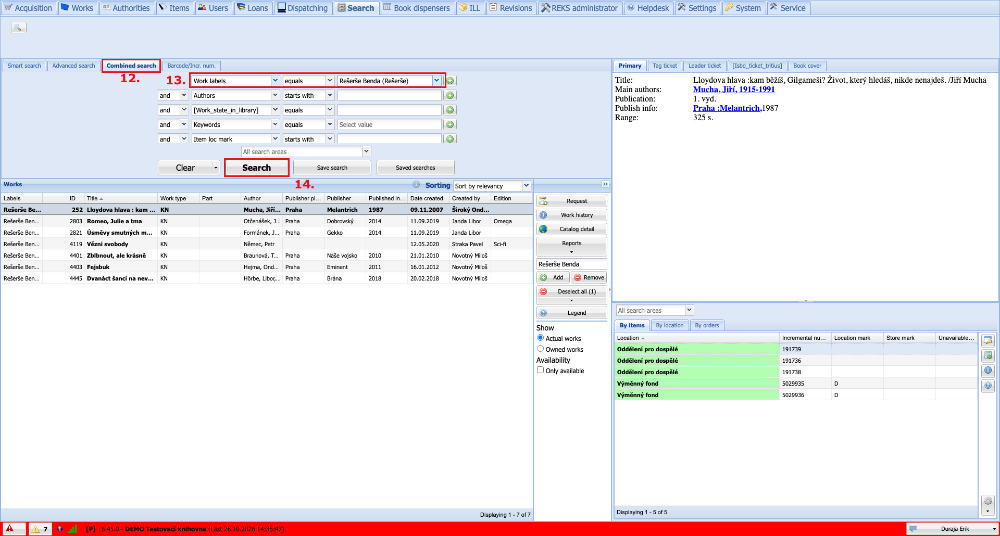Click the green signal strength icon
Viewport: 1000px width, 536px height.
[x=73, y=529]
